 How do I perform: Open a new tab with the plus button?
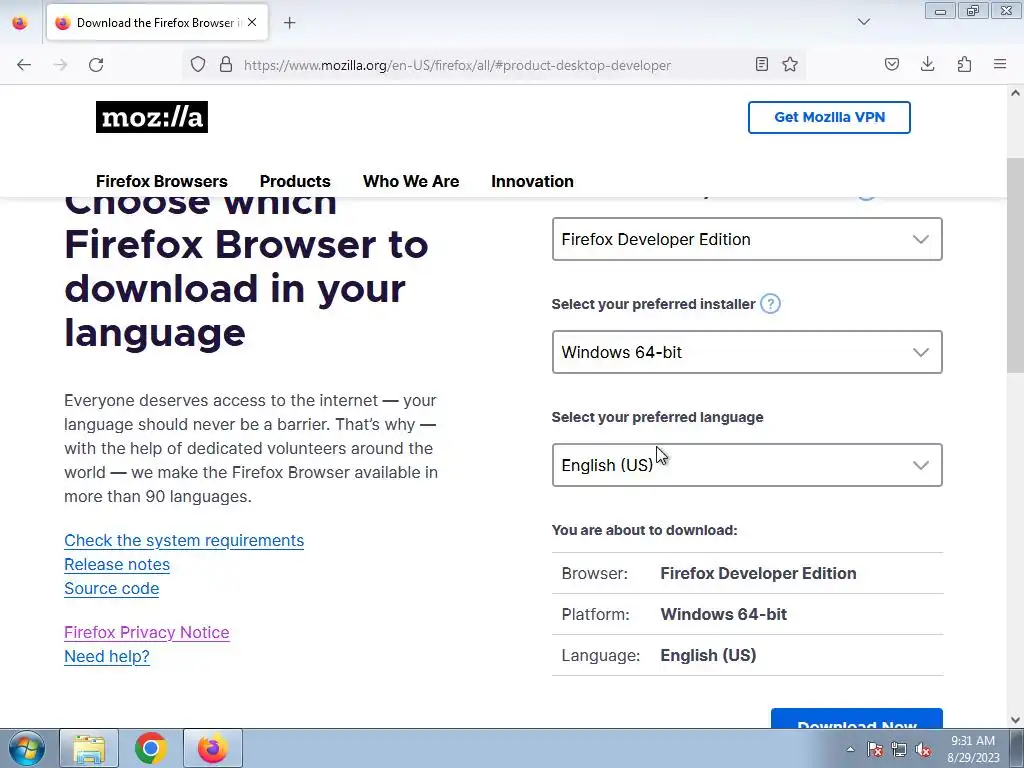tap(289, 23)
